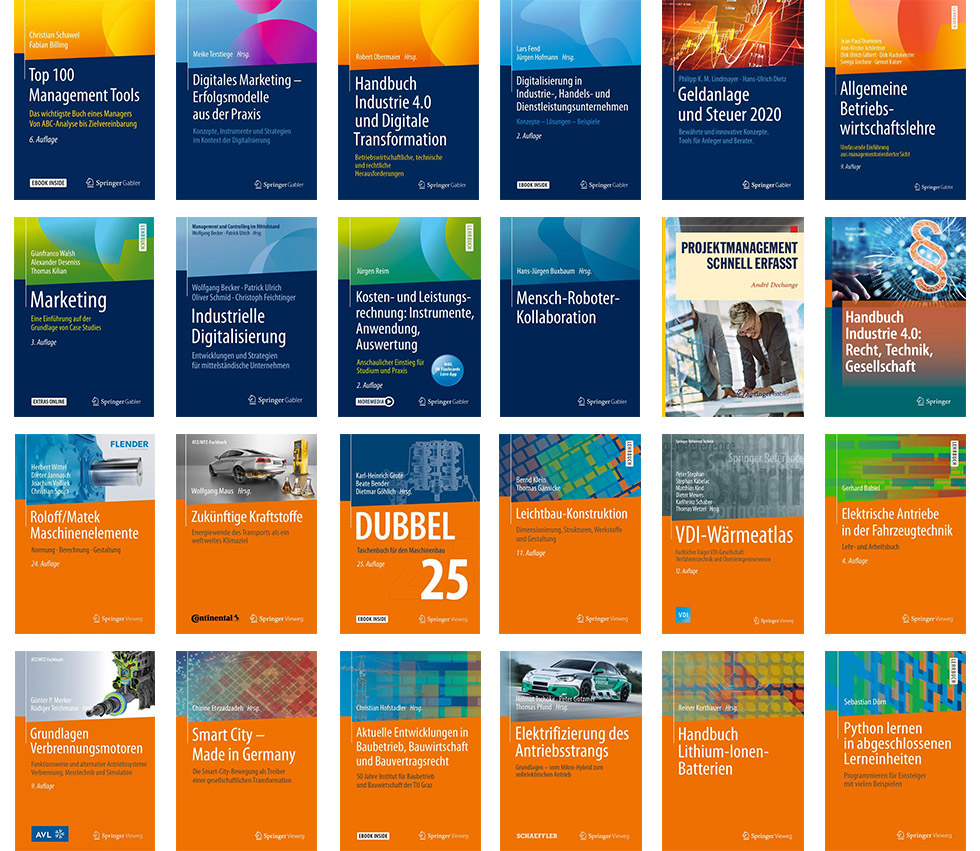Click the Projektmanagement schnell erfasst cover
This screenshot has width=980, height=851.
[733, 316]
